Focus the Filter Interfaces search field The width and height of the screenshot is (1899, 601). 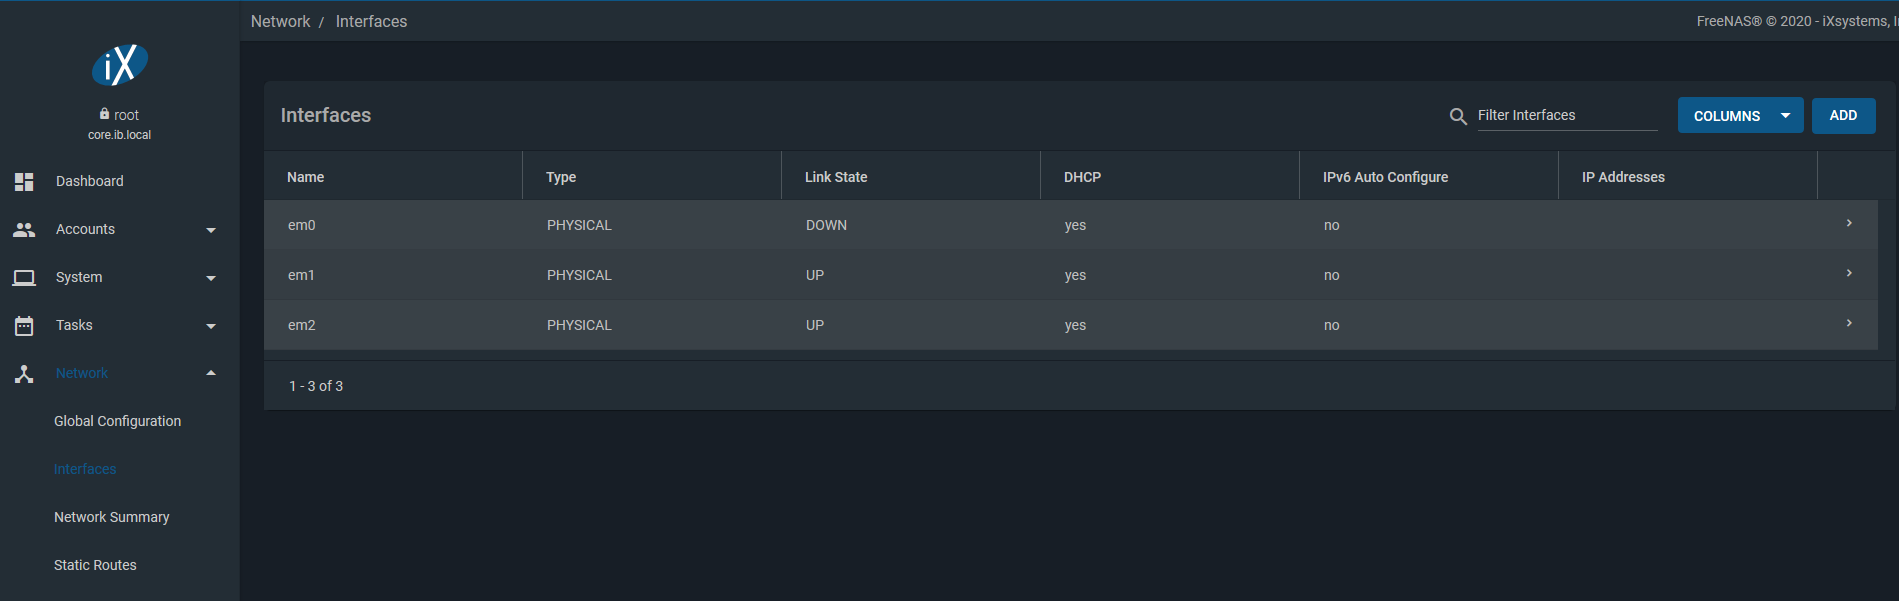pos(1566,115)
